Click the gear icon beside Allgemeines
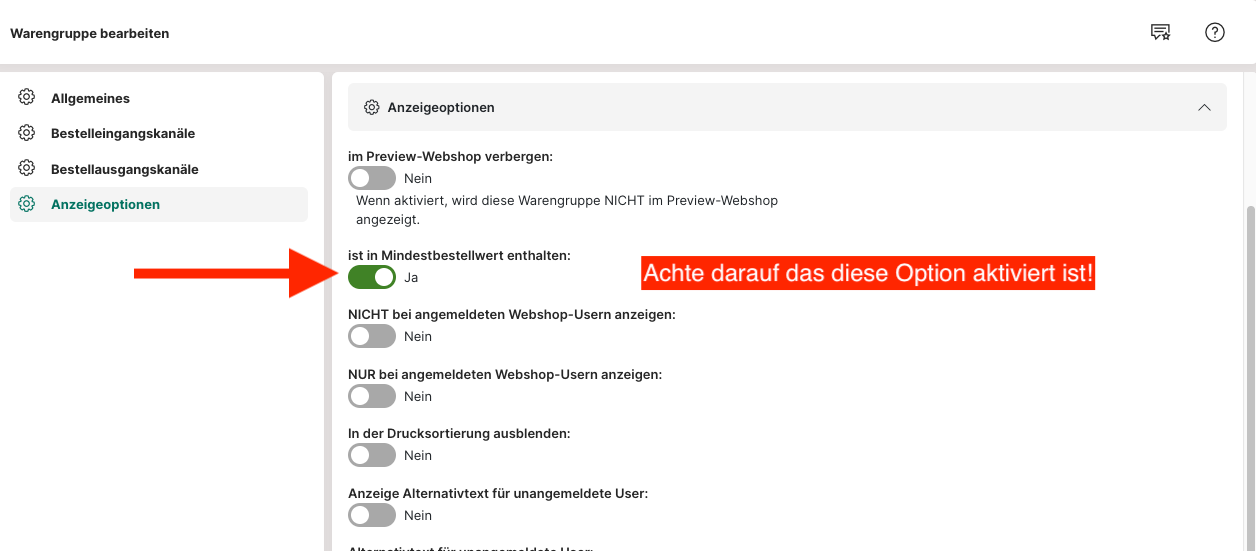 point(27,98)
